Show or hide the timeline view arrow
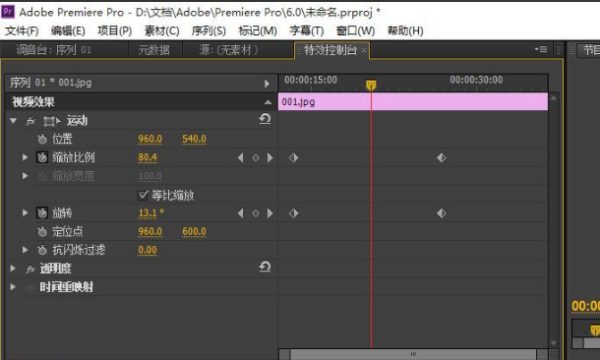Image resolution: width=600 pixels, height=360 pixels. [267, 83]
